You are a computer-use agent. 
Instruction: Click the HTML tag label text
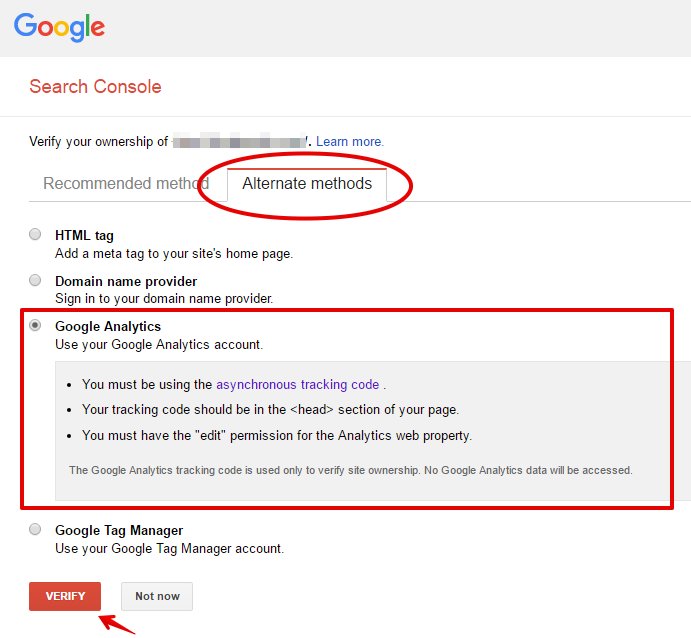click(x=84, y=236)
